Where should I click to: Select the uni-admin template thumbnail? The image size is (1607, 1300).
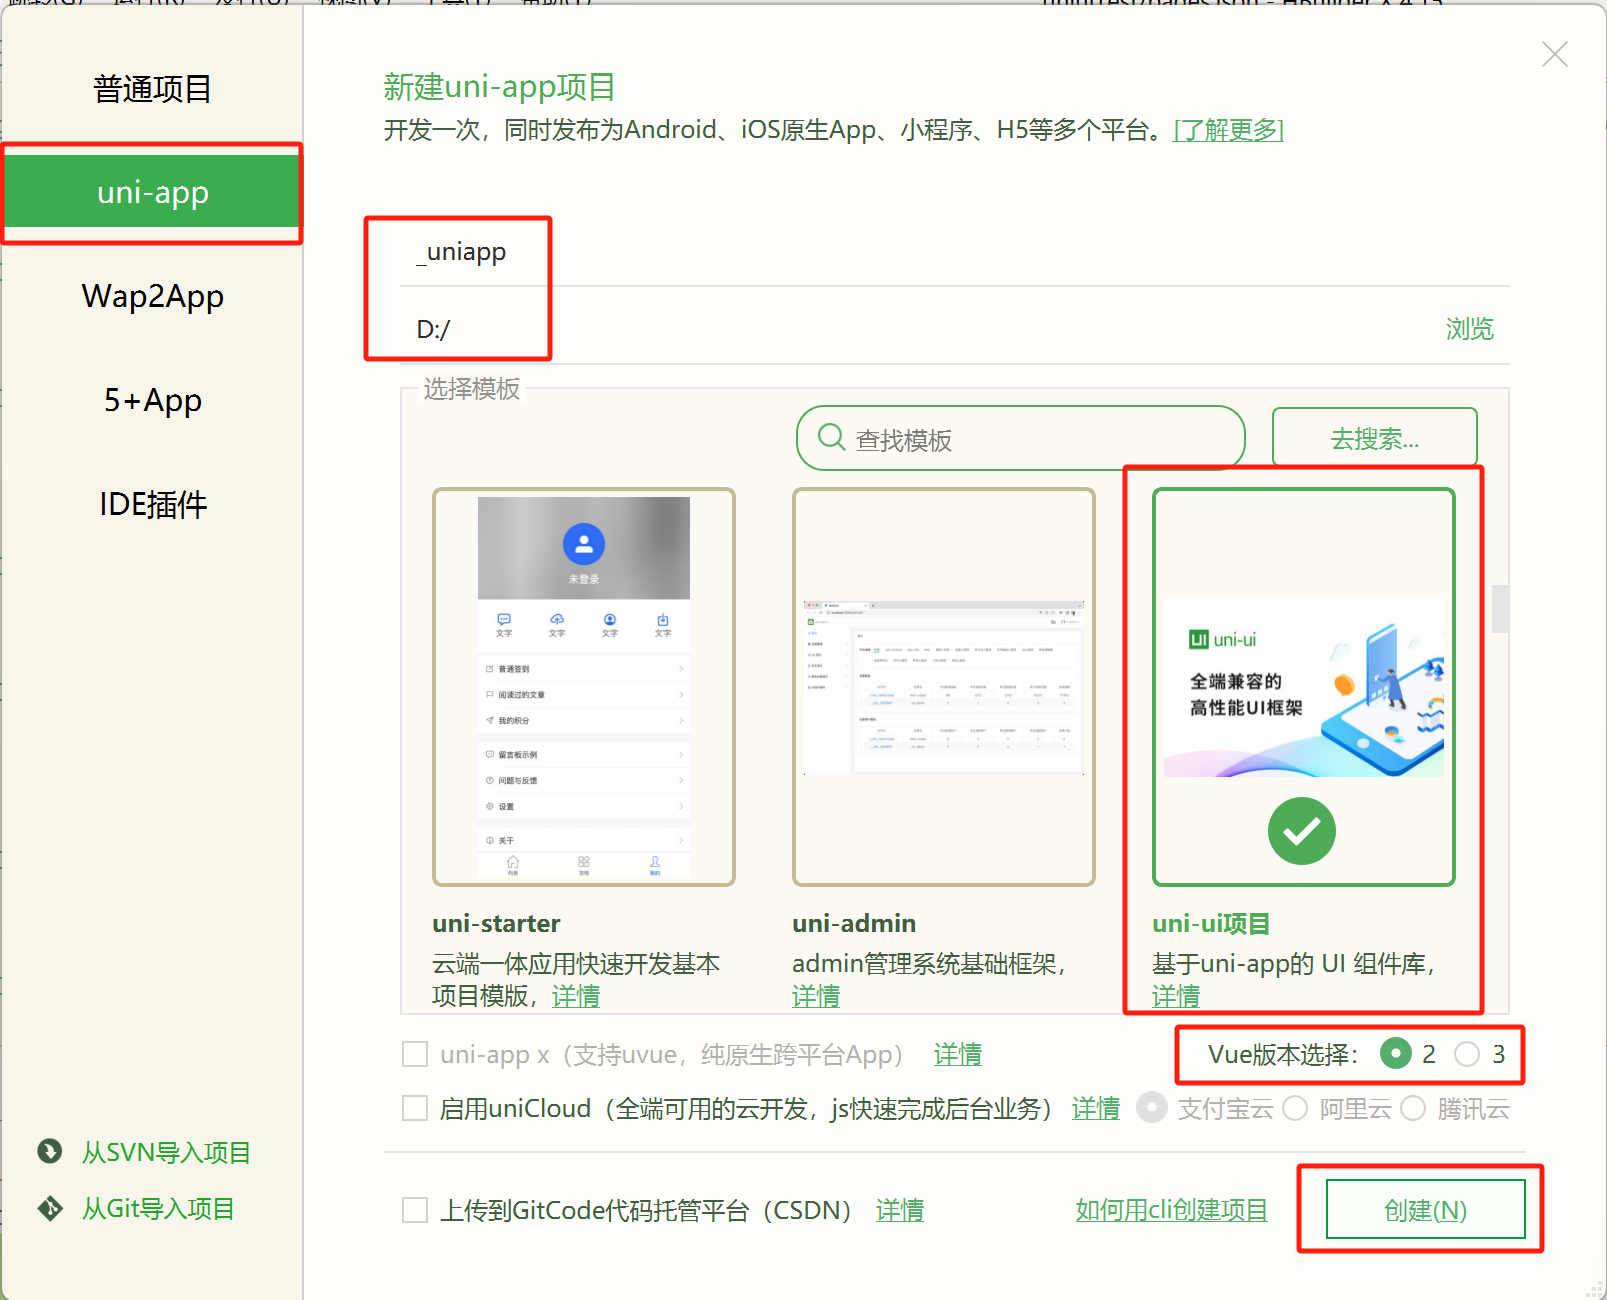[x=944, y=687]
